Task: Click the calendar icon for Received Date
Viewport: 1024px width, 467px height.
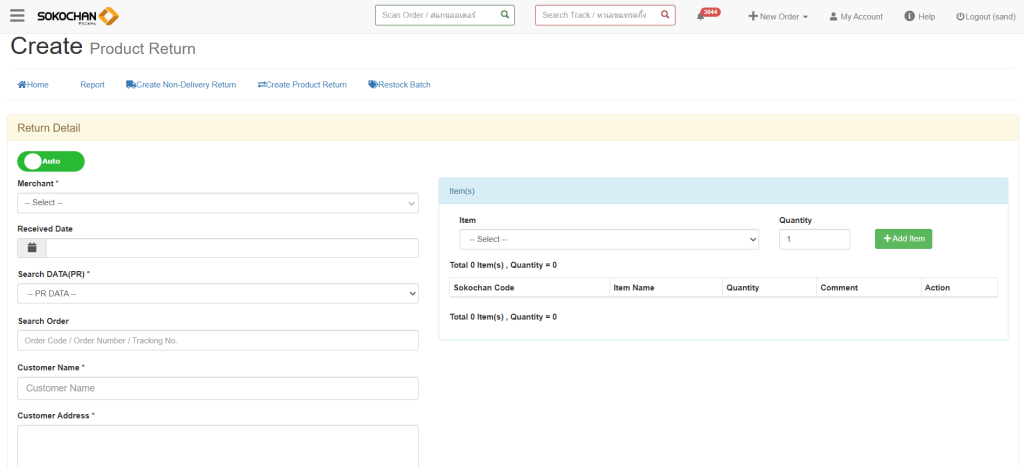Action: [32, 248]
